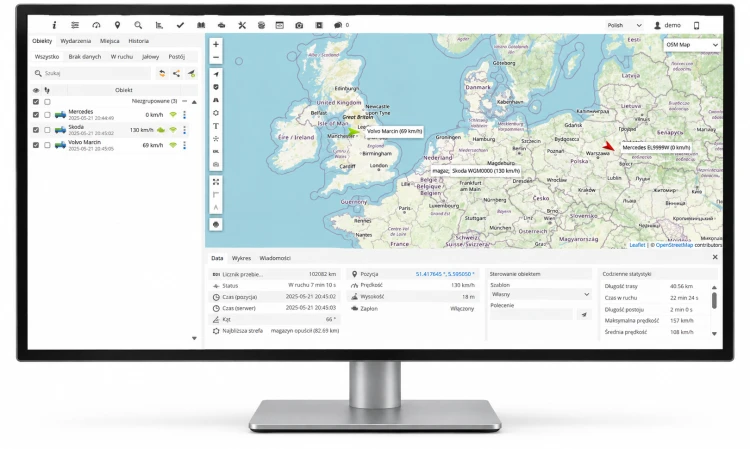750x449 pixels.
Task: Zoom in the map with plus button
Action: (x=216, y=44)
